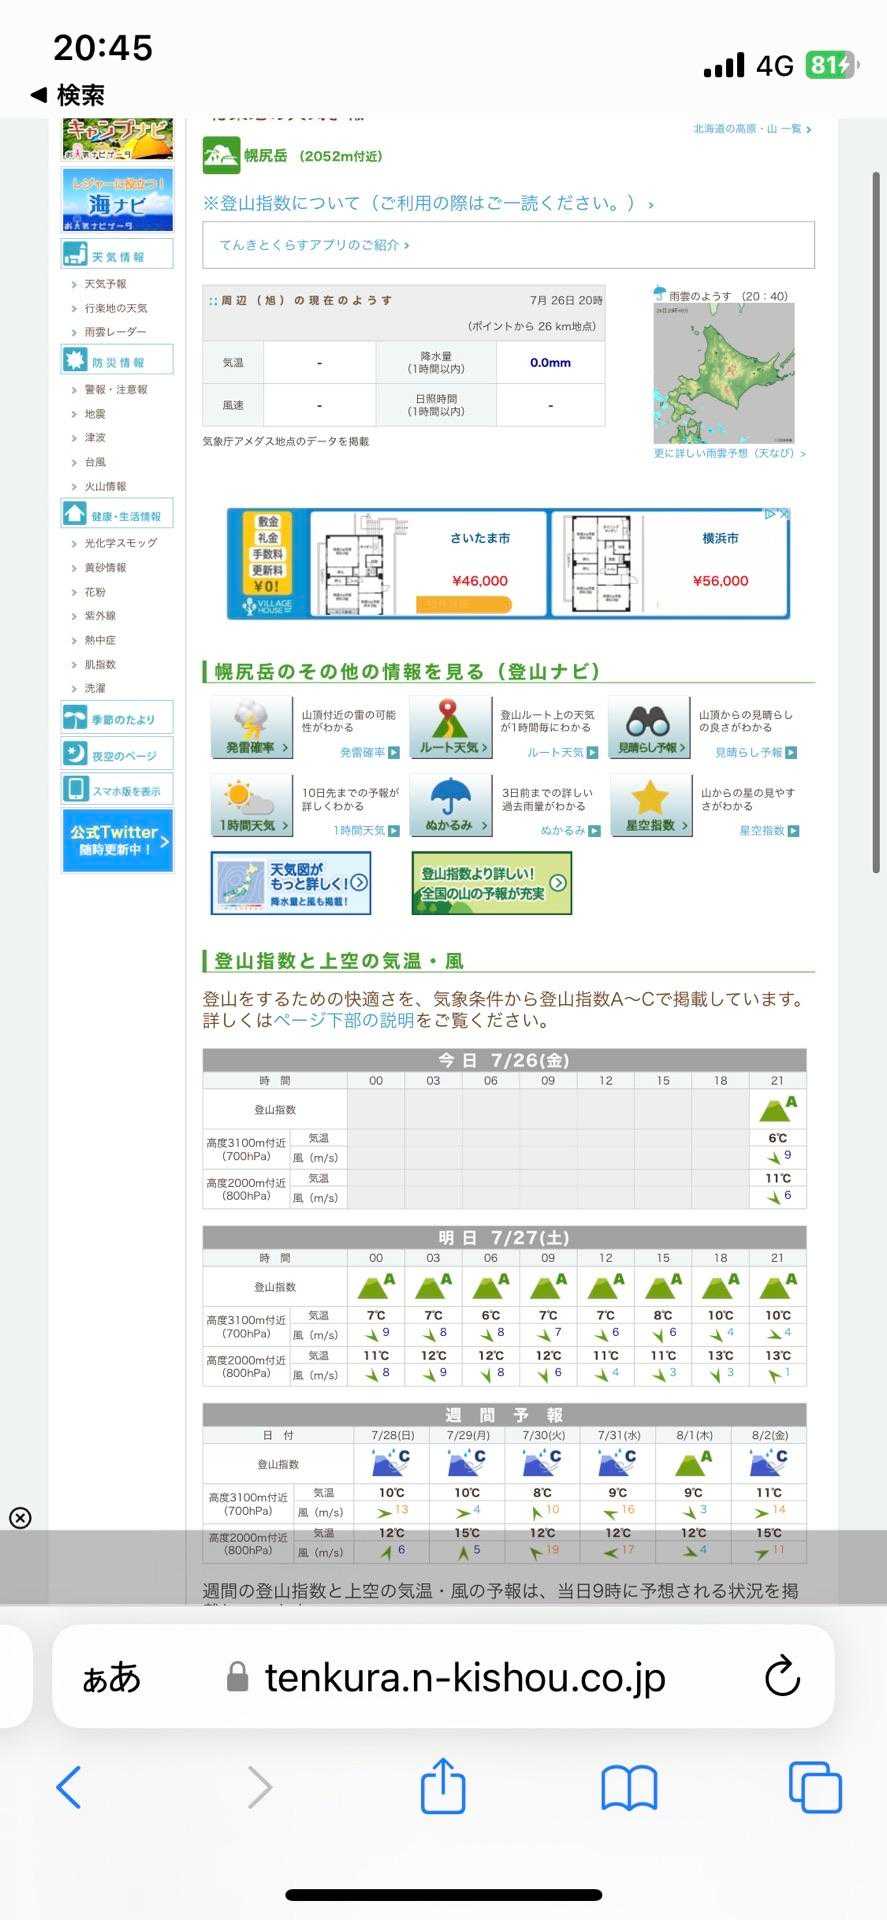Image resolution: width=887 pixels, height=1920 pixels.
Task: Tap the Safari share icon
Action: pos(443,1786)
